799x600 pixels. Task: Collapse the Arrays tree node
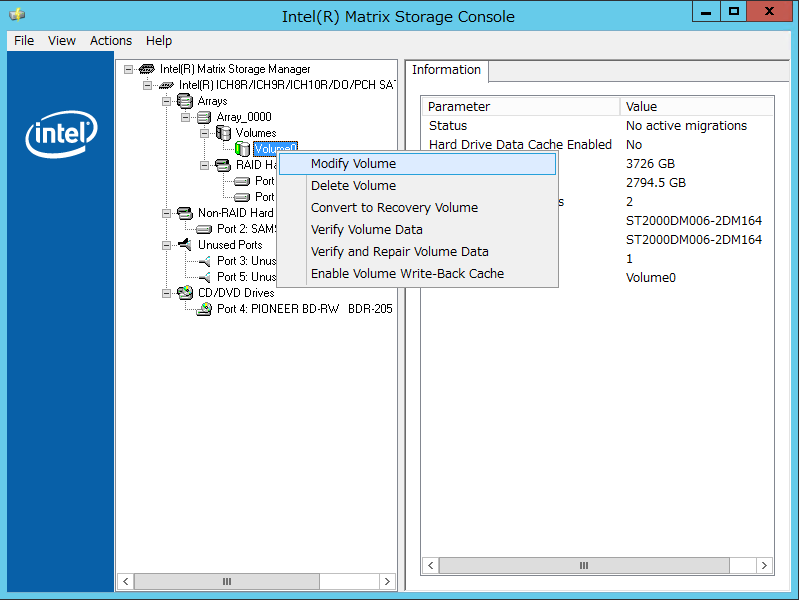pyautogui.click(x=167, y=101)
